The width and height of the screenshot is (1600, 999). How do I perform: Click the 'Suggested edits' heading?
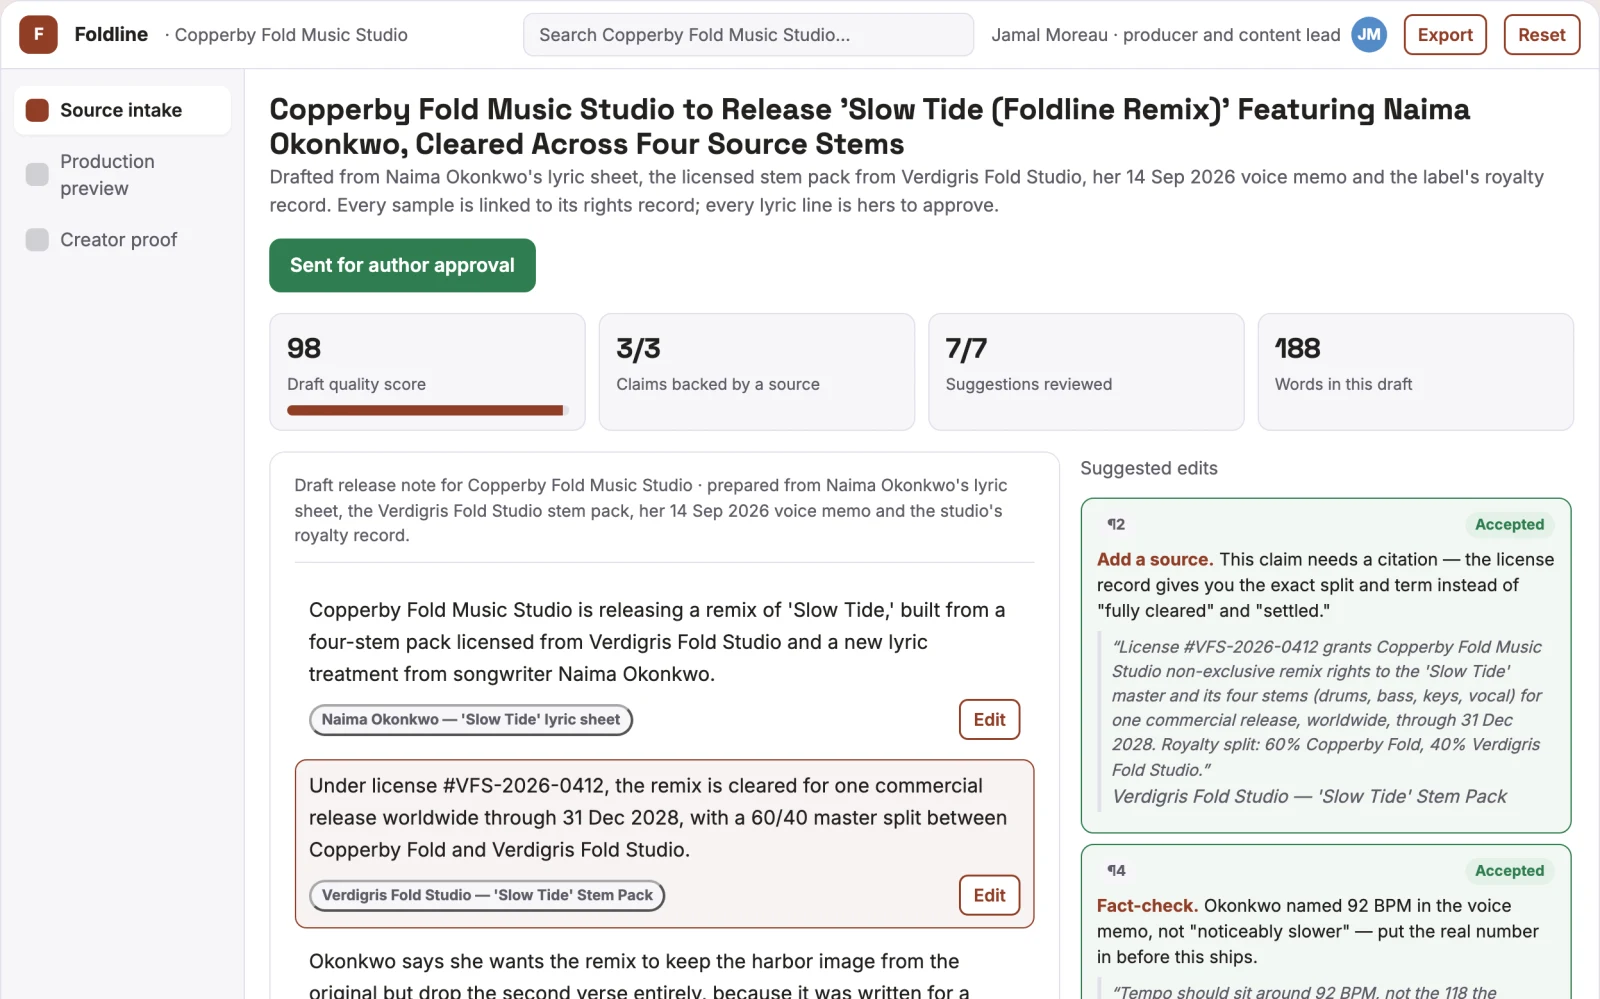(1149, 468)
